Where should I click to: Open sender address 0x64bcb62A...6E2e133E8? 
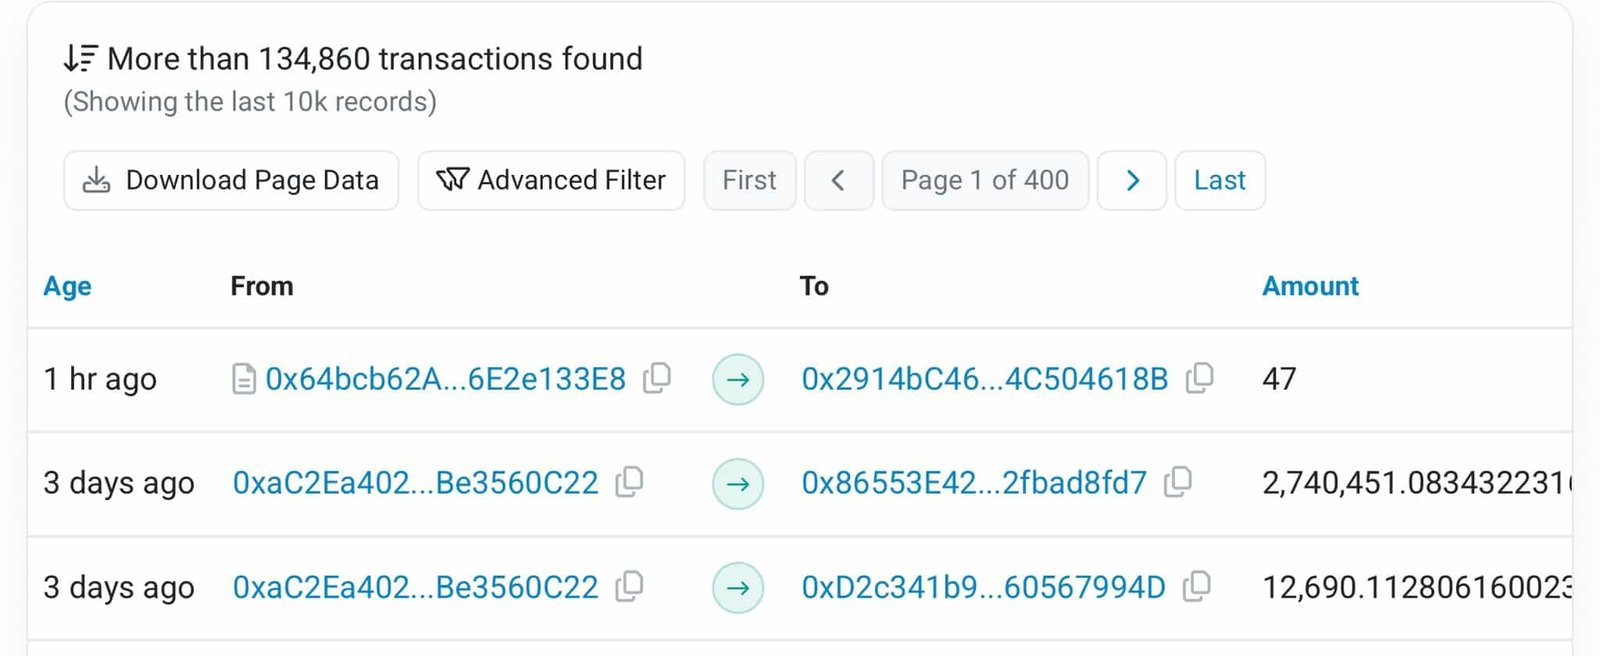[x=445, y=380]
